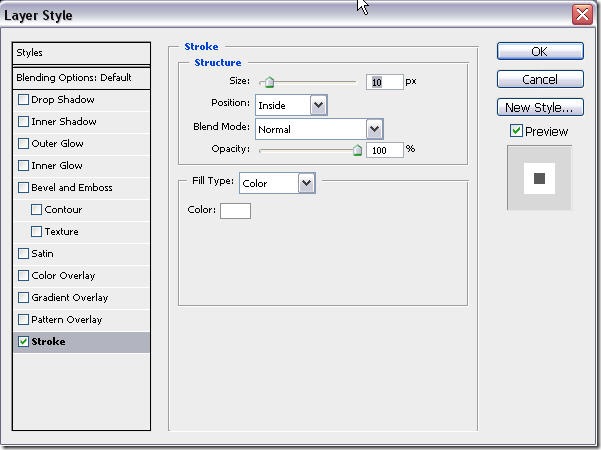This screenshot has height=450, width=601.
Task: Close the Layer Style dialog
Action: [581, 15]
